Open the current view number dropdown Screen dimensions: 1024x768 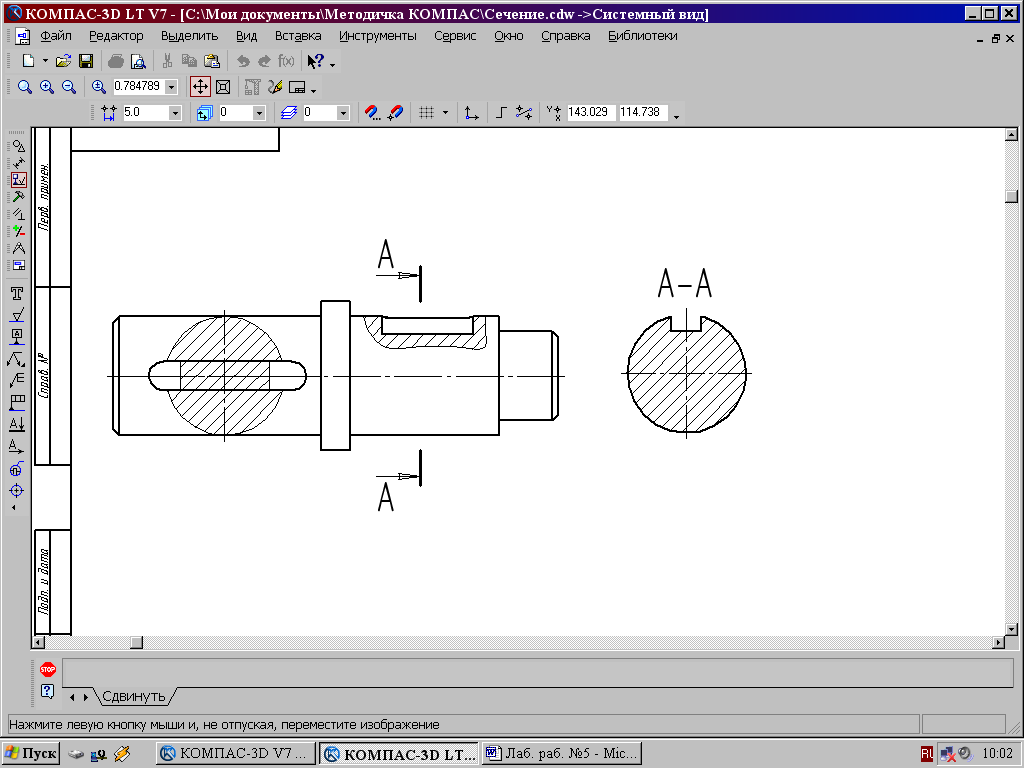pos(259,113)
